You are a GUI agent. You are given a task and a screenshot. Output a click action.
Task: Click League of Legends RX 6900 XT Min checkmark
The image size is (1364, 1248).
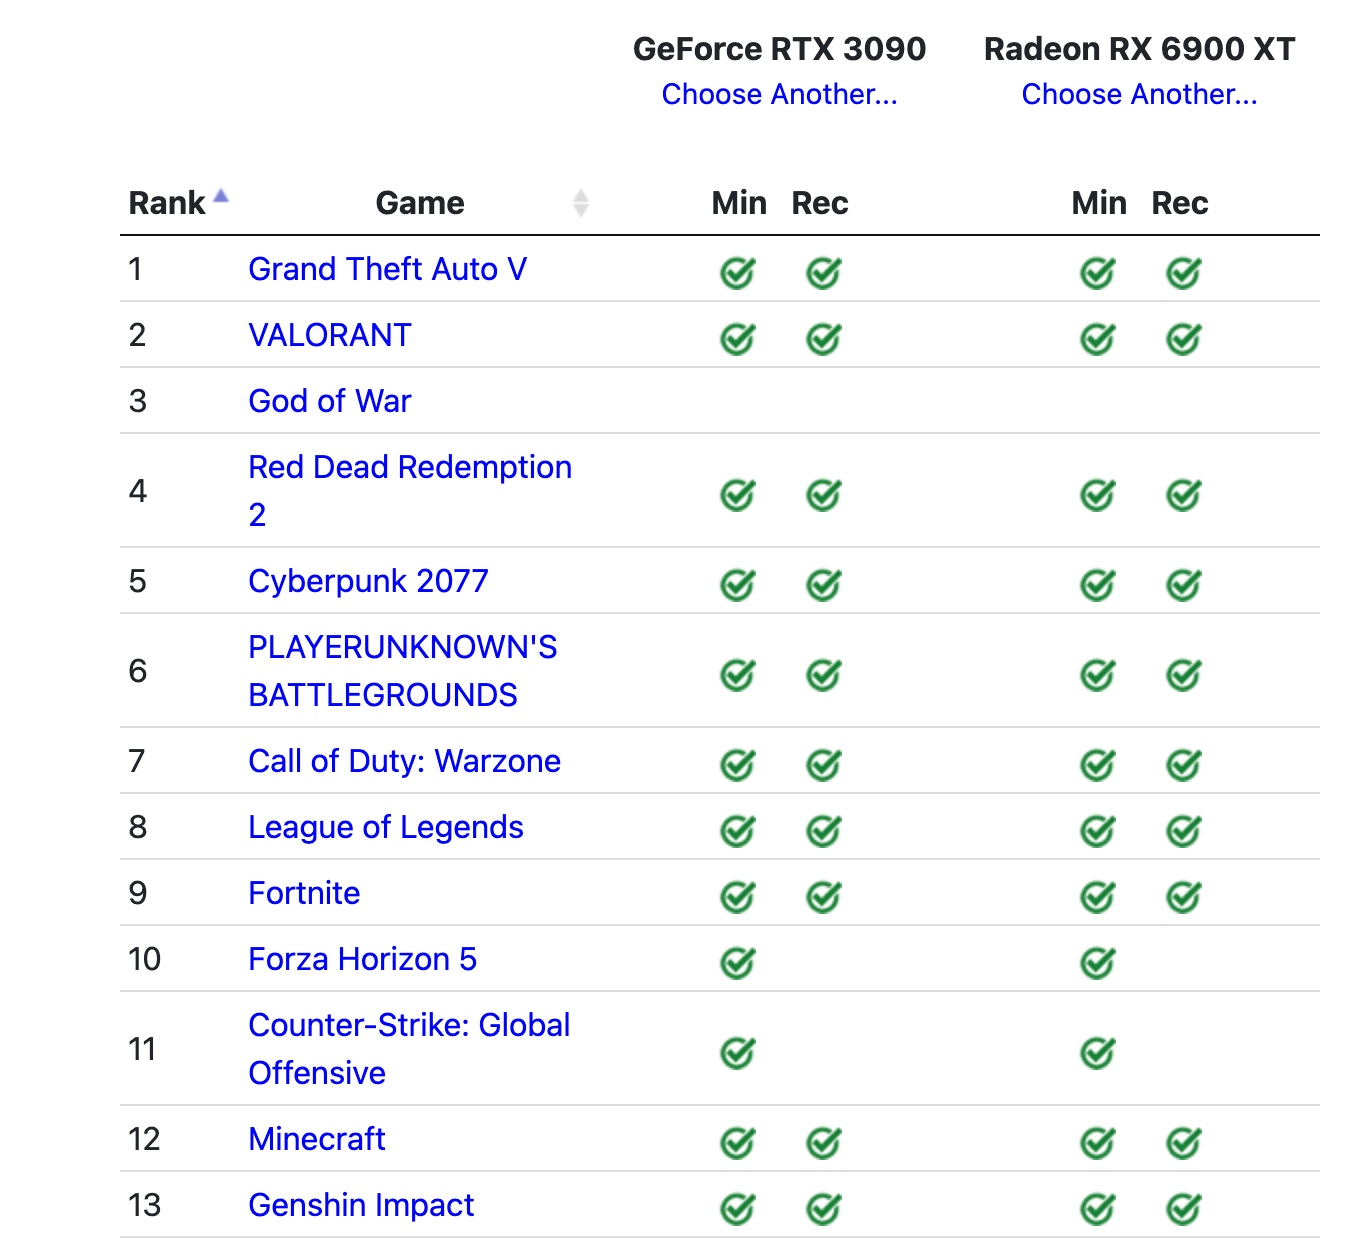point(1098,830)
